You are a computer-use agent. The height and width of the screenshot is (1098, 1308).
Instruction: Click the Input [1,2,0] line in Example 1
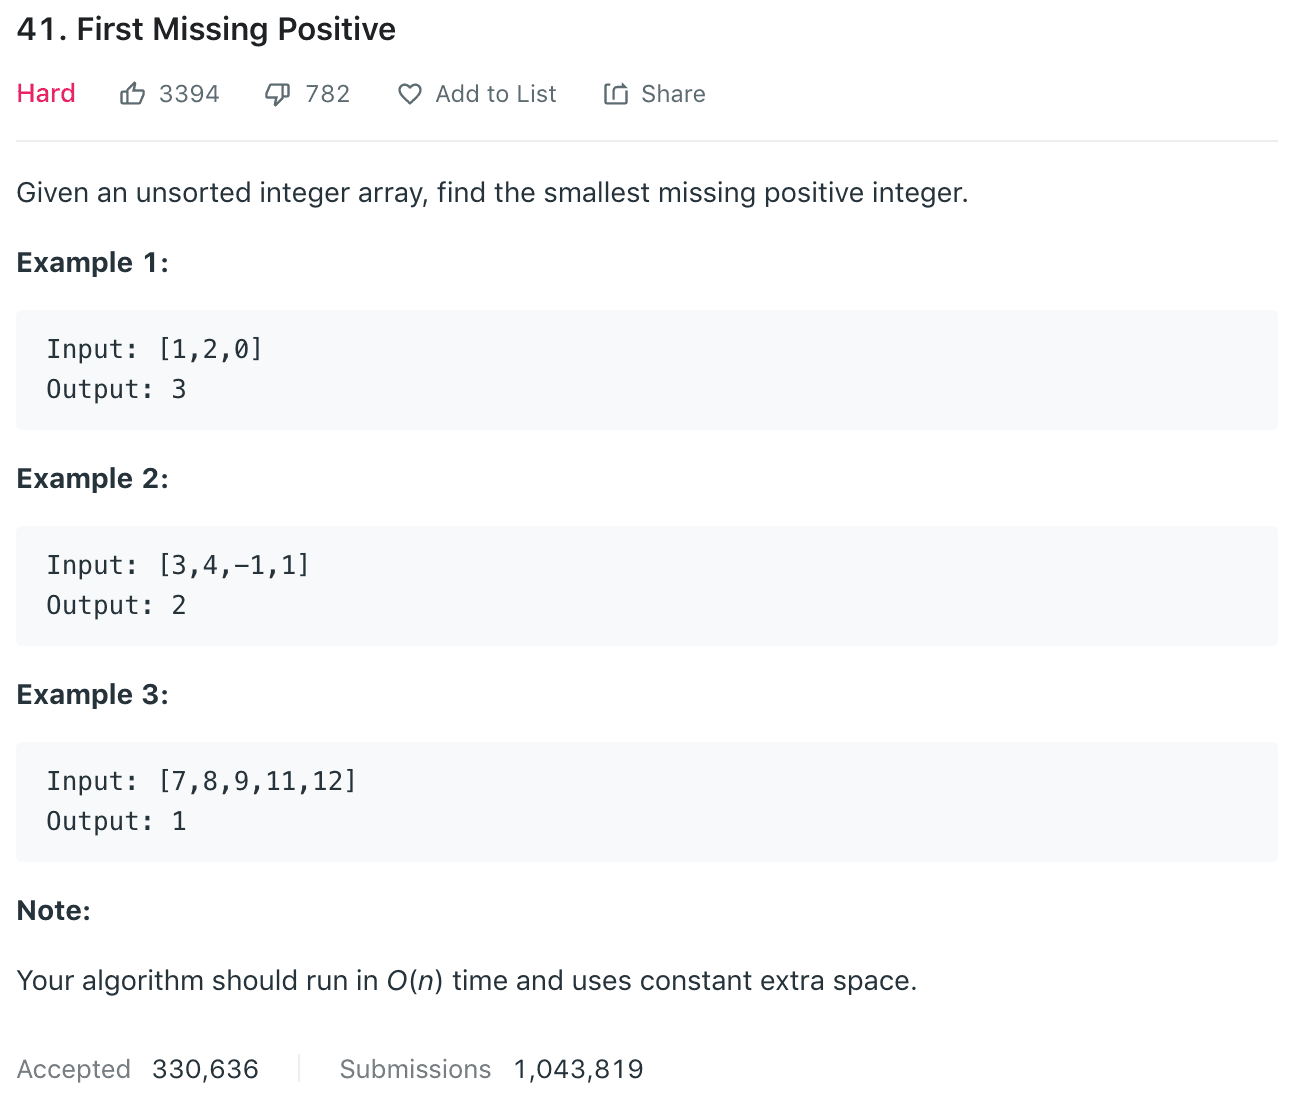[155, 349]
